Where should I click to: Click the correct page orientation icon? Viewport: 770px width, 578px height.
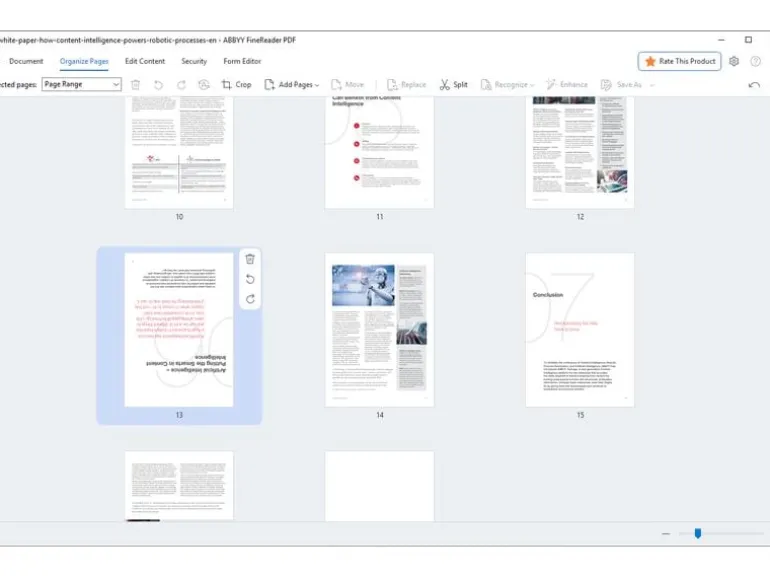click(204, 85)
